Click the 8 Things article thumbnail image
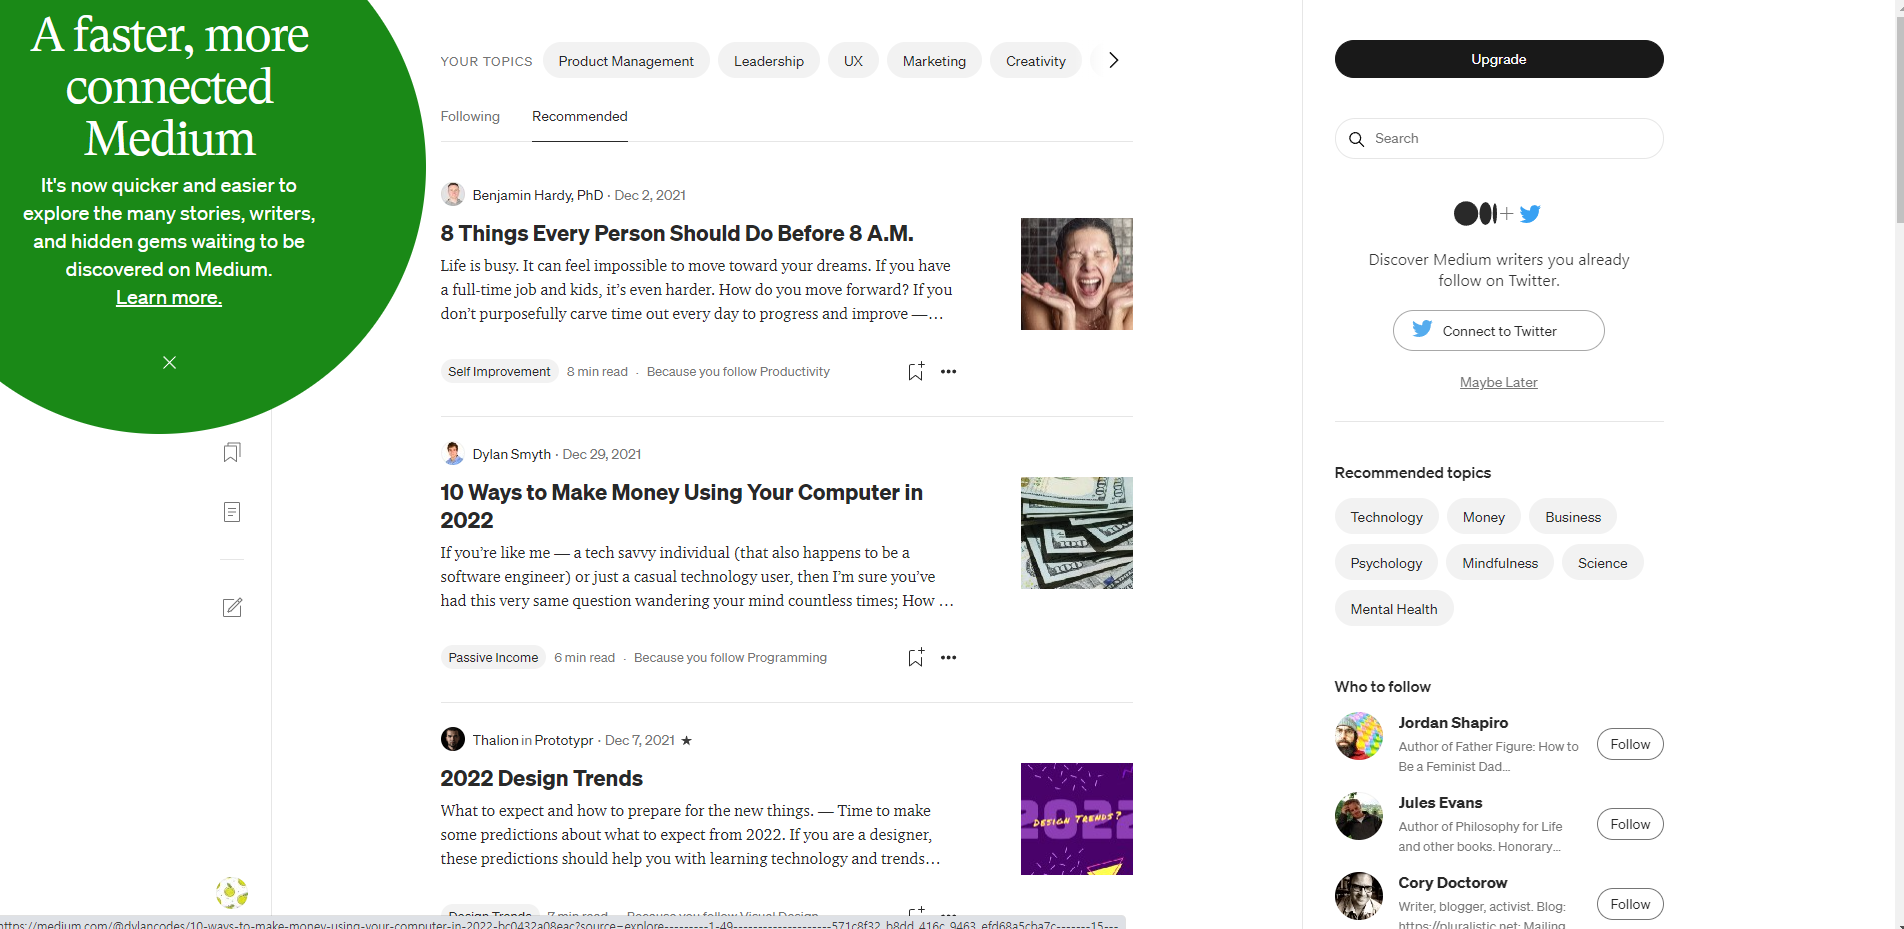Image resolution: width=1904 pixels, height=929 pixels. [x=1077, y=274]
